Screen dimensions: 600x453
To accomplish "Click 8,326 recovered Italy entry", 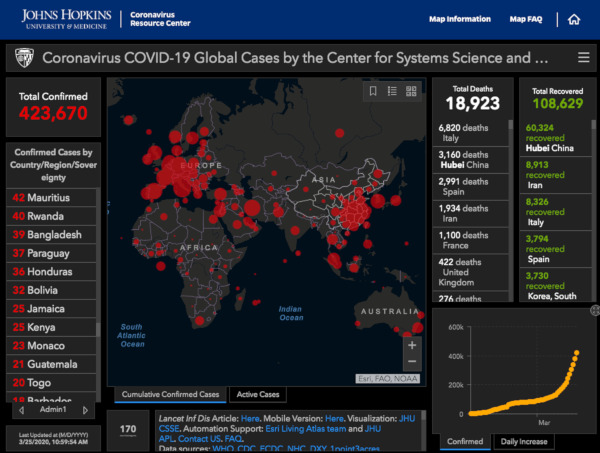I will click(x=556, y=212).
